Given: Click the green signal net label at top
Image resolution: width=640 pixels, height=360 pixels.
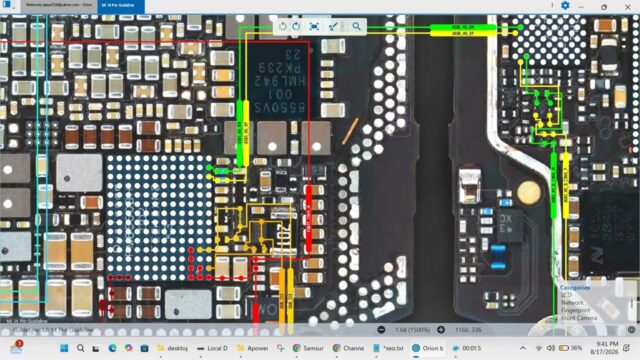Looking at the screenshot, I should [x=462, y=27].
